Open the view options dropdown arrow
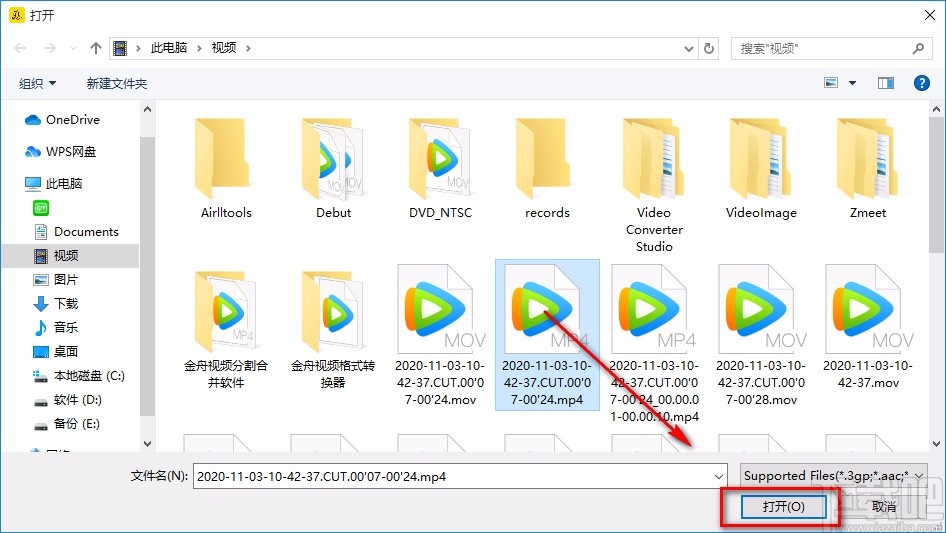946x533 pixels. click(x=852, y=83)
